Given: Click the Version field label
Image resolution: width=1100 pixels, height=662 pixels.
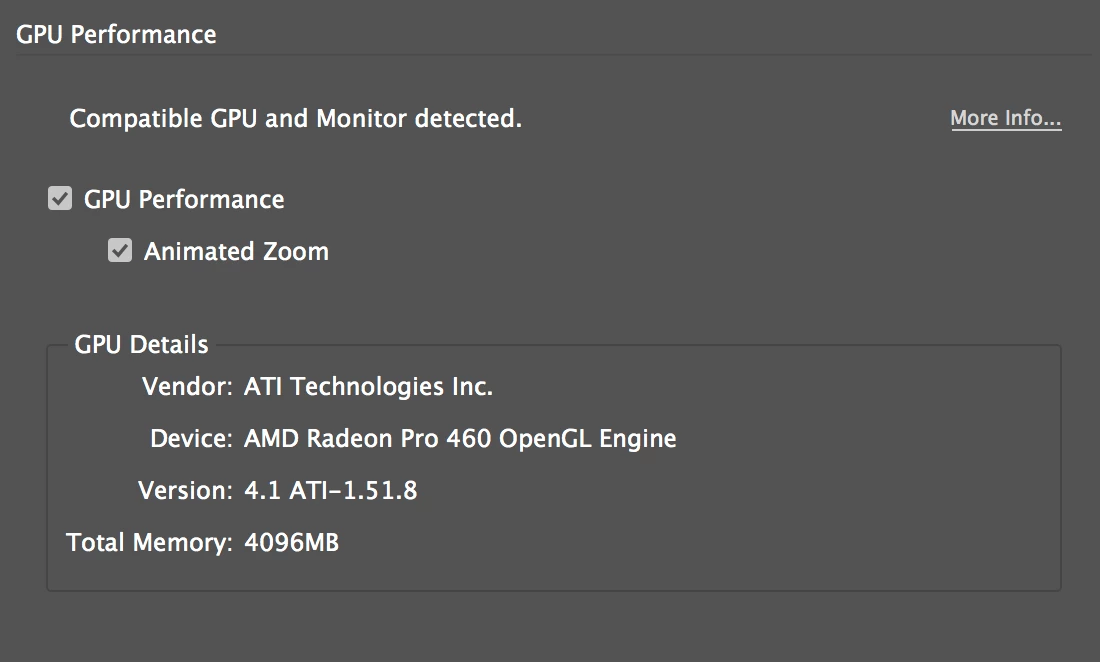Looking at the screenshot, I should click(x=185, y=490).
